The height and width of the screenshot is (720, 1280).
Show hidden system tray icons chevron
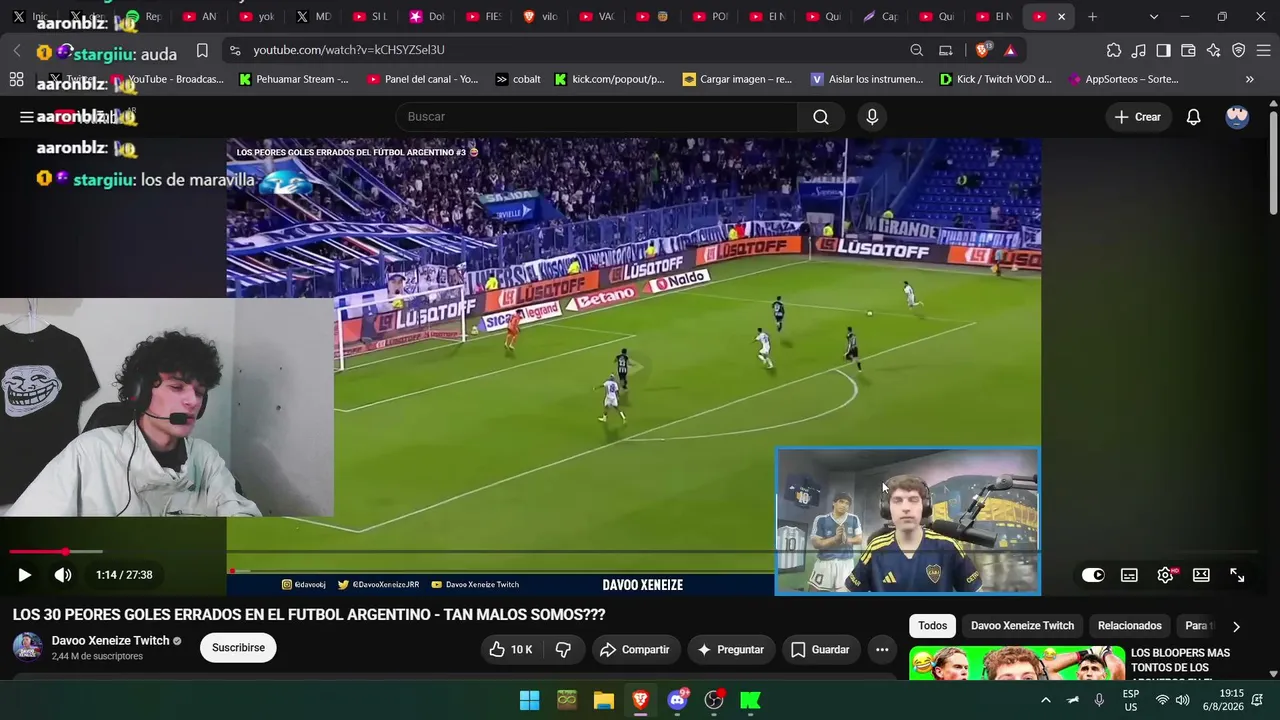(1045, 700)
